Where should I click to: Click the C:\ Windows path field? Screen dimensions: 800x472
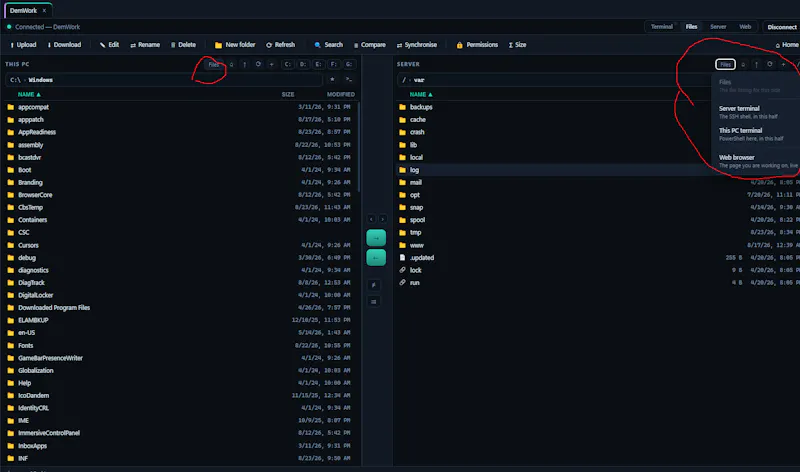pyautogui.click(x=164, y=80)
